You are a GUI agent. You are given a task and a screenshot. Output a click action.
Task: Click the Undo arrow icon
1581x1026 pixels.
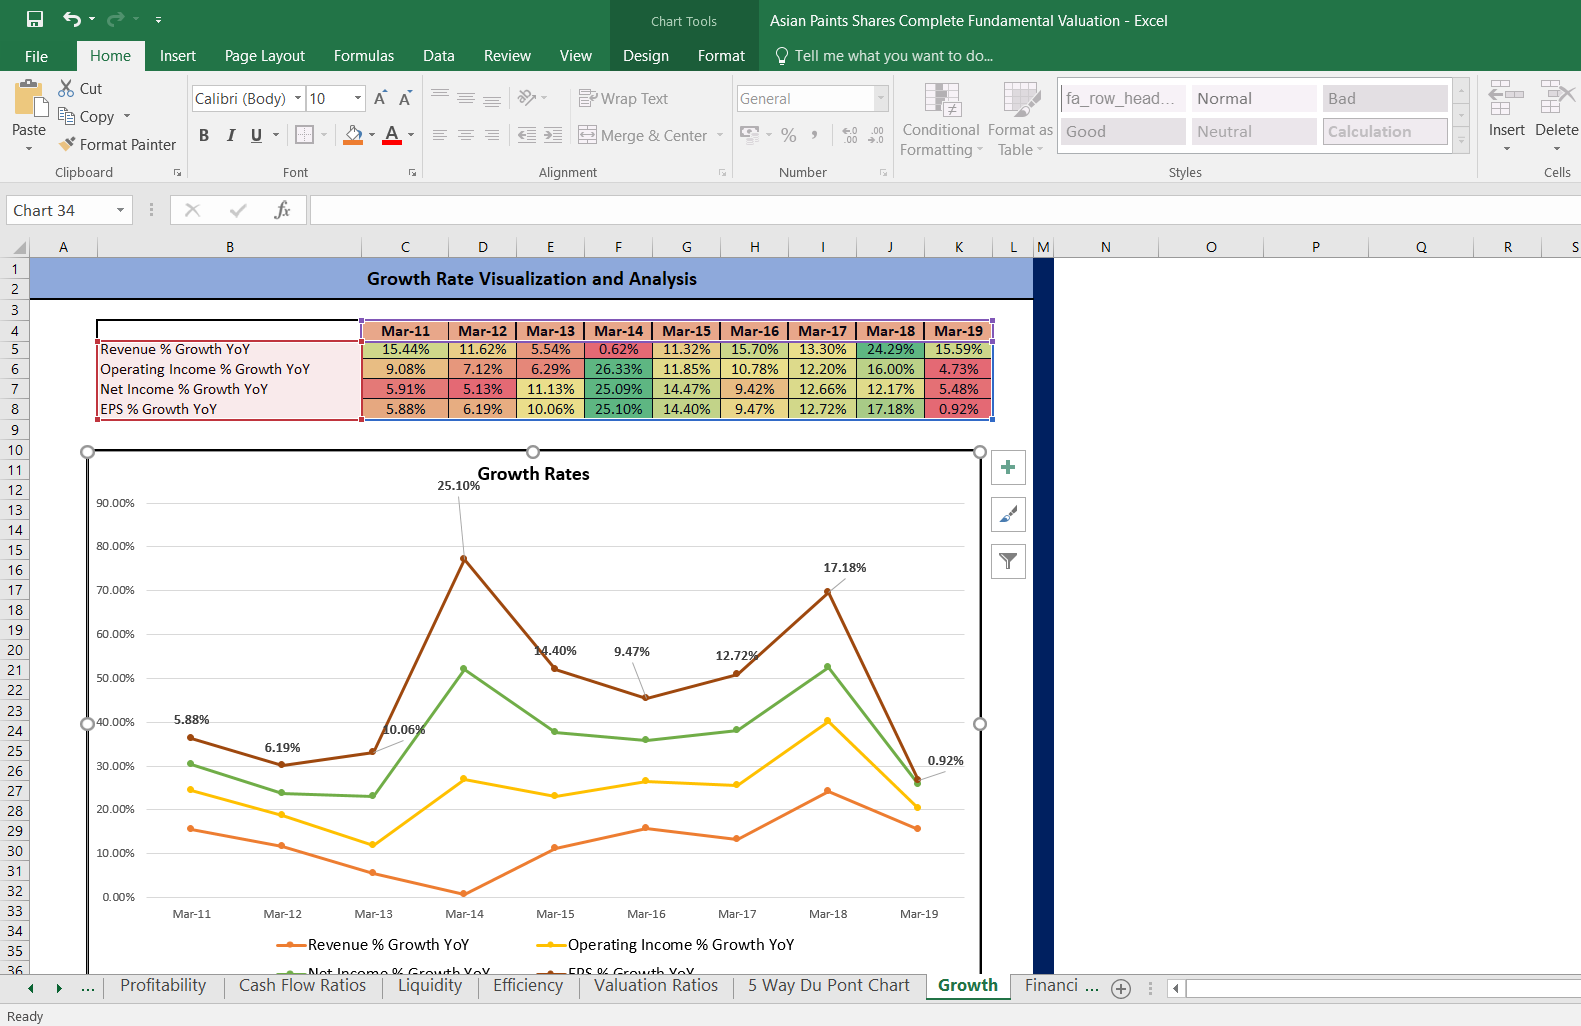[71, 19]
